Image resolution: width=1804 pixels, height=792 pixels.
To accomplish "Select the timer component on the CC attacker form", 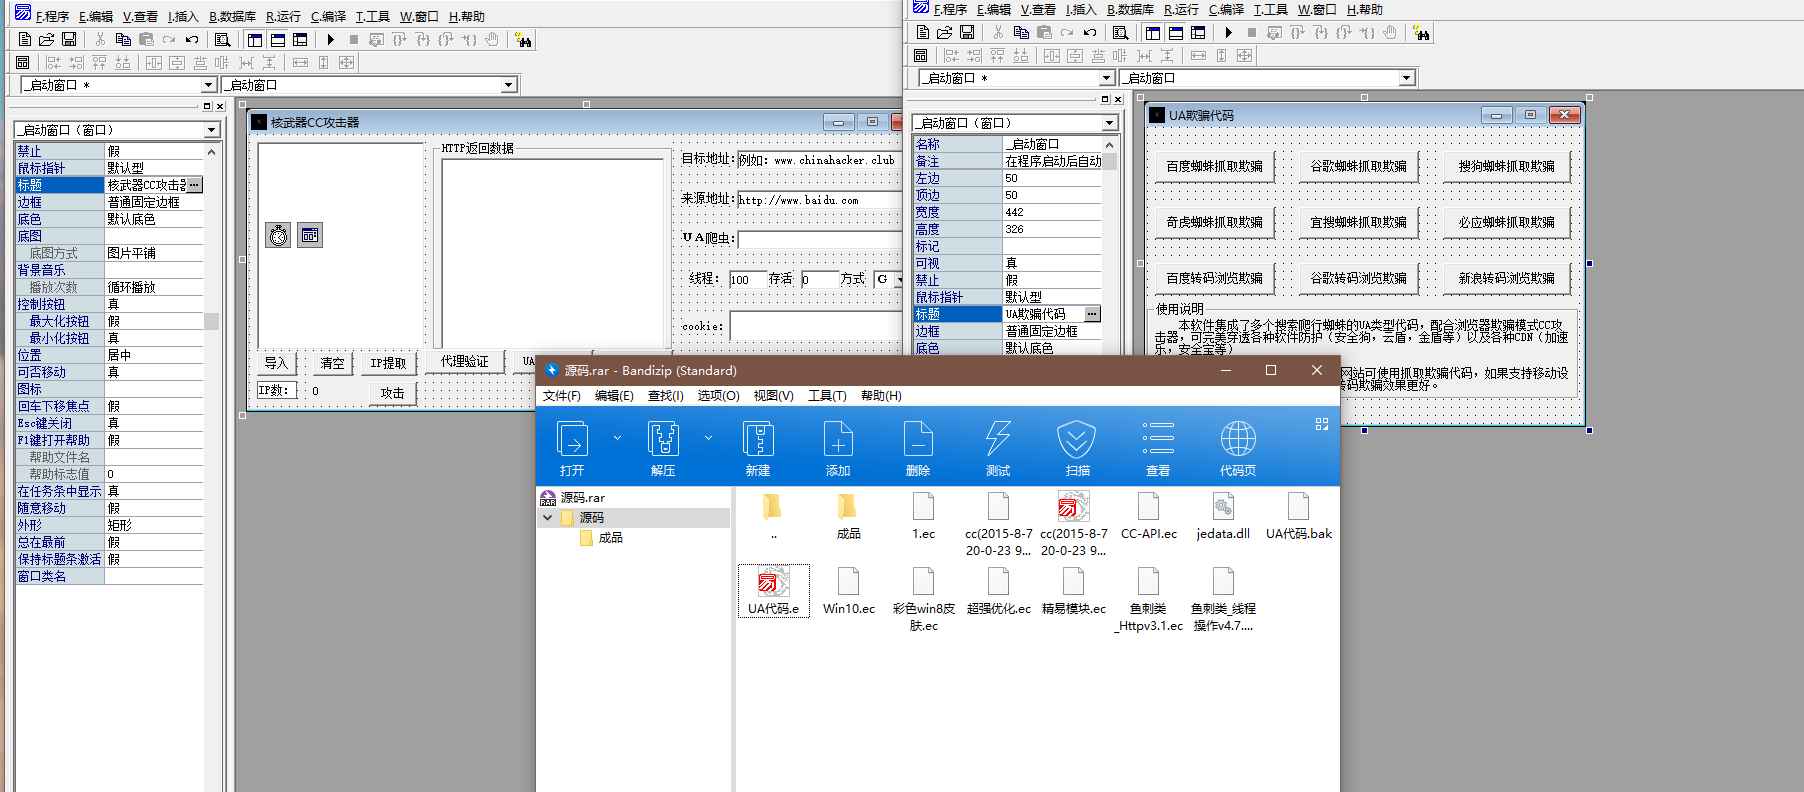I will (279, 235).
